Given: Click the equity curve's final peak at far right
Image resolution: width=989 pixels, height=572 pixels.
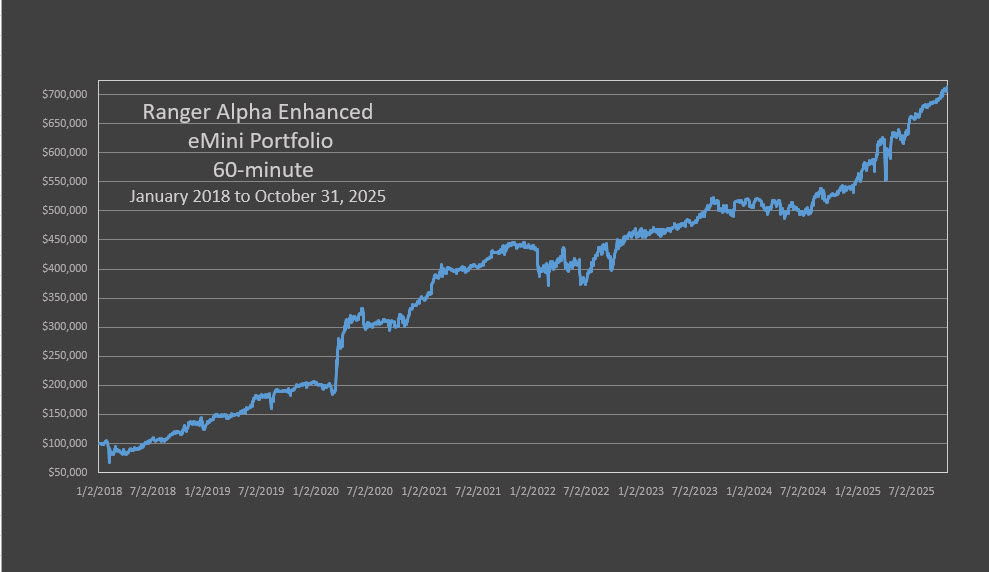Looking at the screenshot, I should tap(945, 88).
